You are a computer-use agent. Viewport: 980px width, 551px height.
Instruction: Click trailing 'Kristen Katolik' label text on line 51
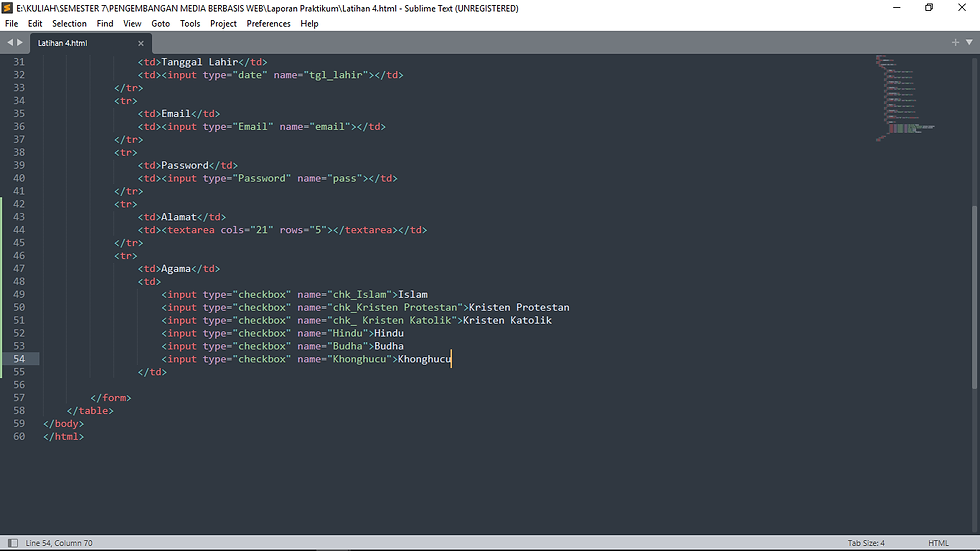pos(507,320)
